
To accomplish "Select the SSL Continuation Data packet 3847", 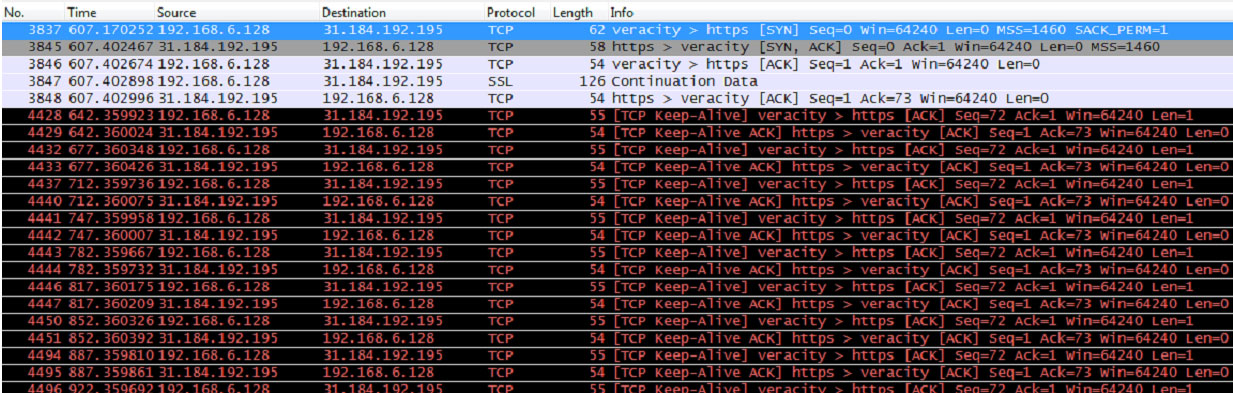I will pyautogui.click(x=616, y=81).
